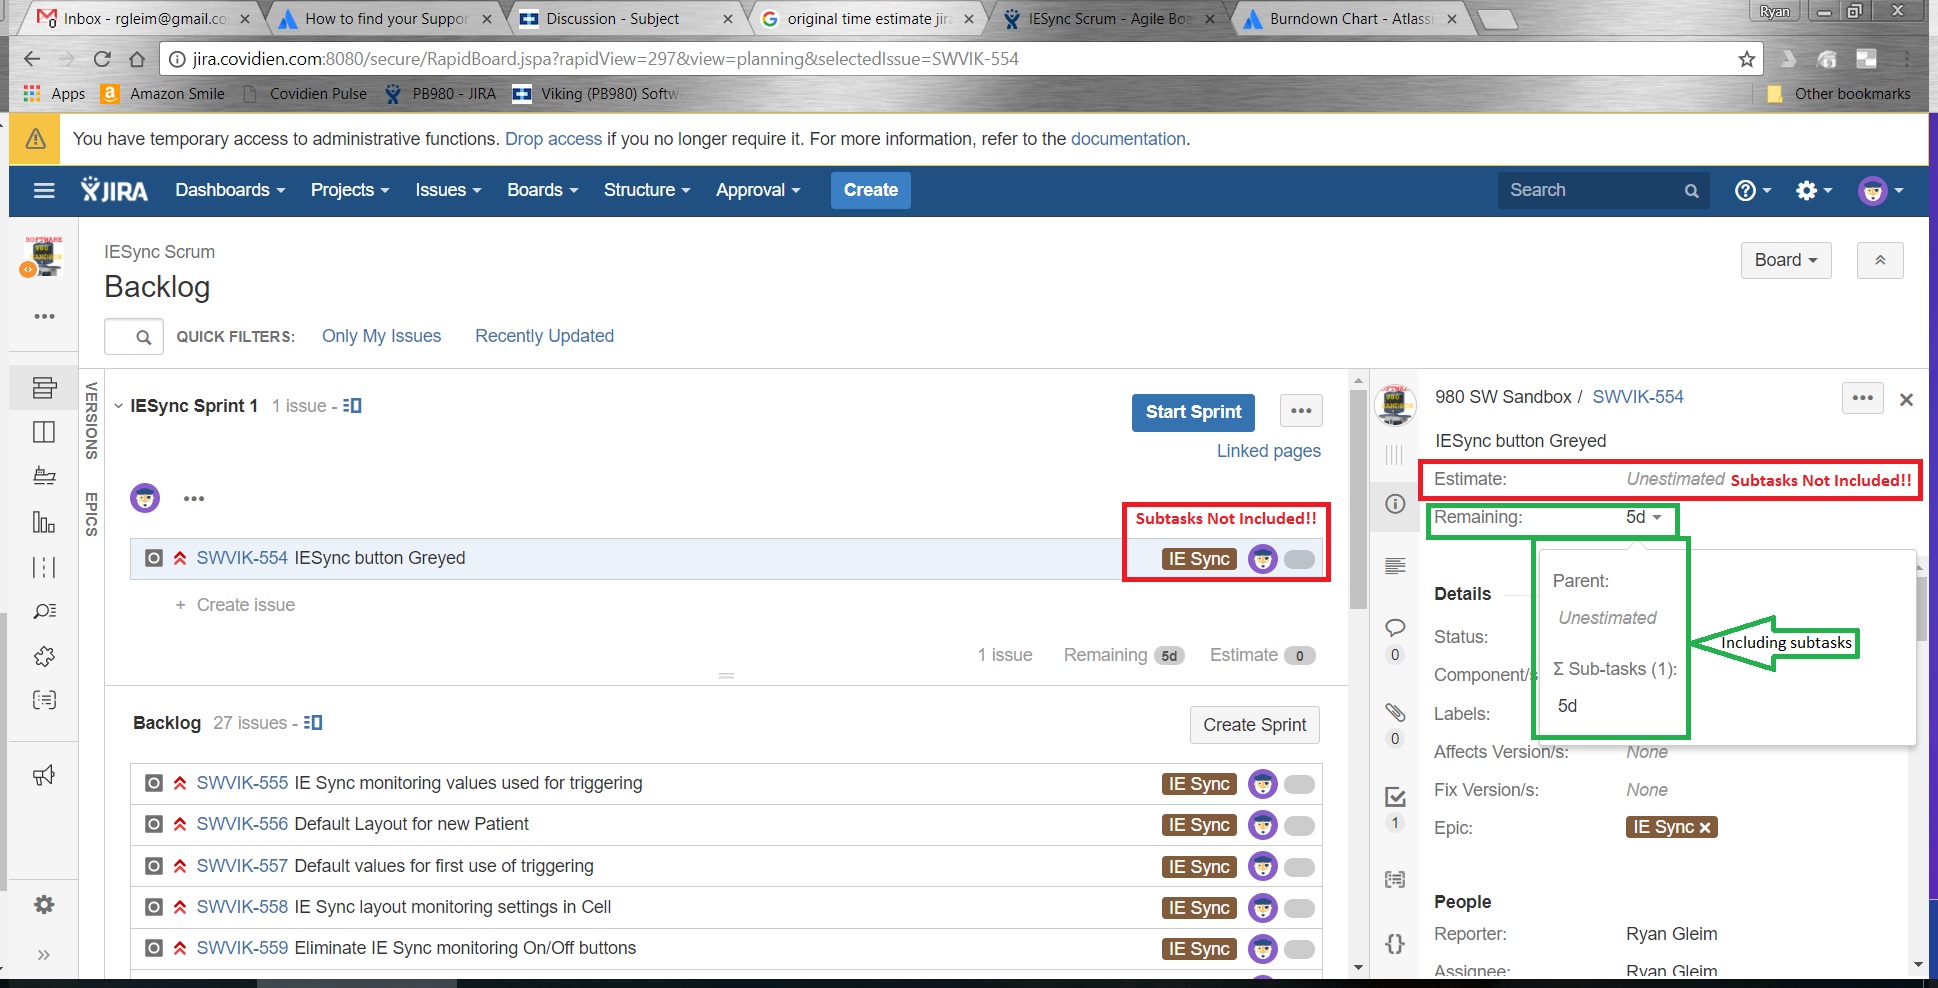The width and height of the screenshot is (1938, 988).
Task: Open the megaphone feedback icon in sidebar
Action: (44, 775)
